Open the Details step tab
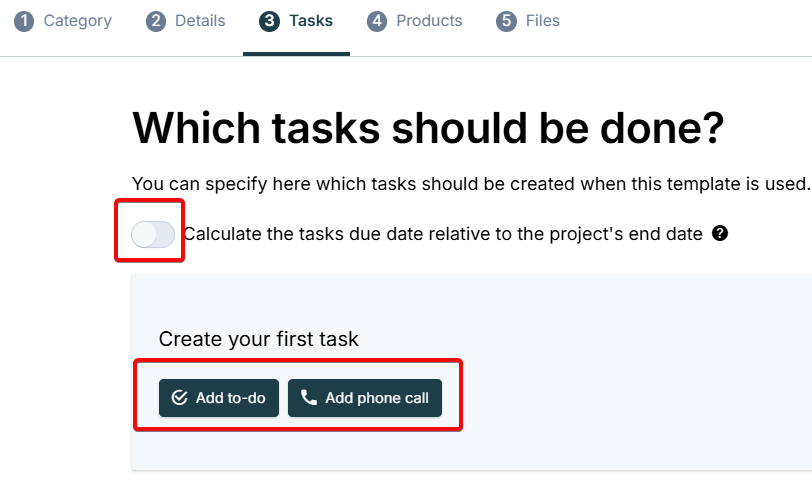Screen dimensions: 812x484 pyautogui.click(x=185, y=21)
